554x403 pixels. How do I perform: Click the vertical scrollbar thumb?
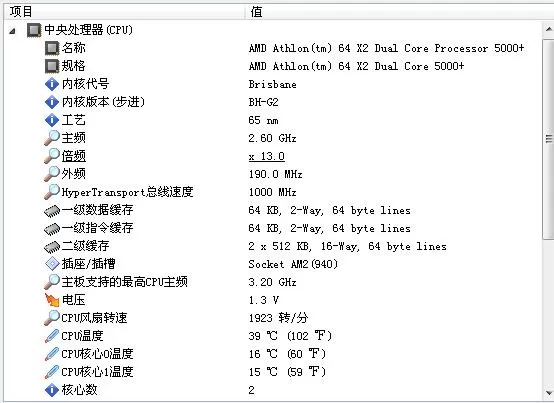tap(549, 139)
